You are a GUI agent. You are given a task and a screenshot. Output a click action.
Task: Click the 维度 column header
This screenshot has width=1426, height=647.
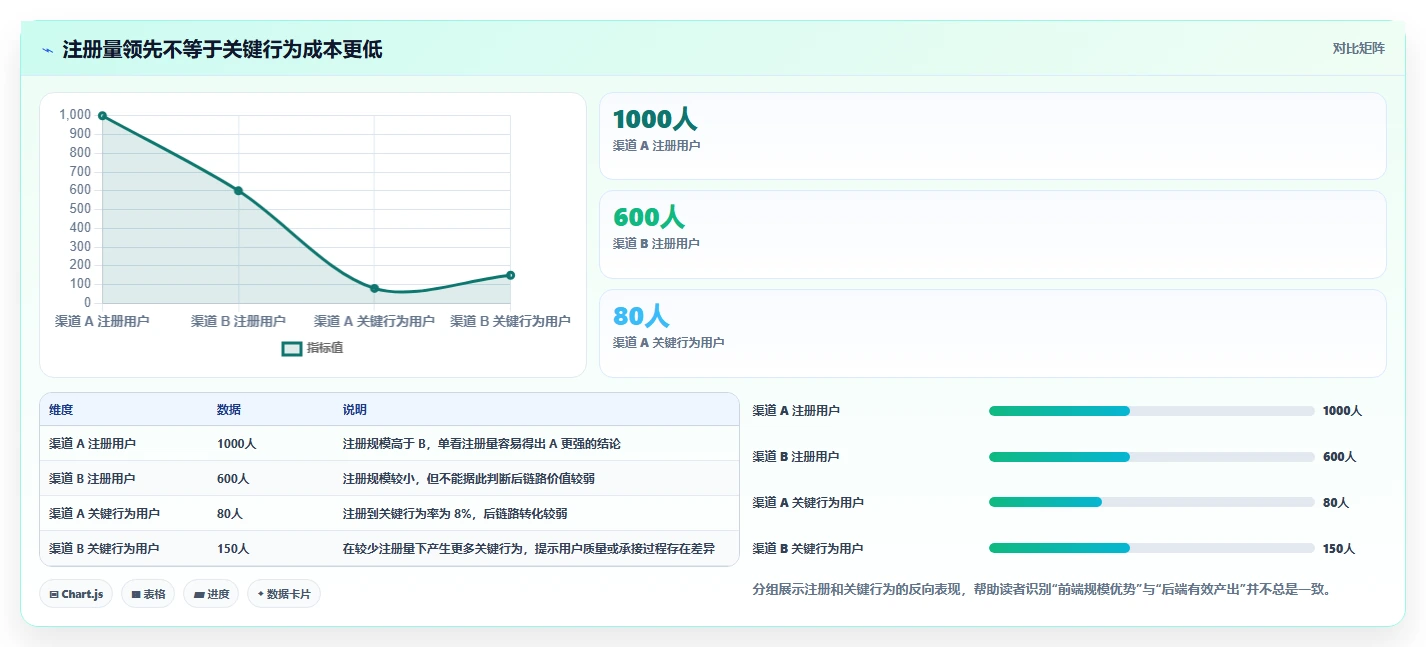pyautogui.click(x=61, y=410)
